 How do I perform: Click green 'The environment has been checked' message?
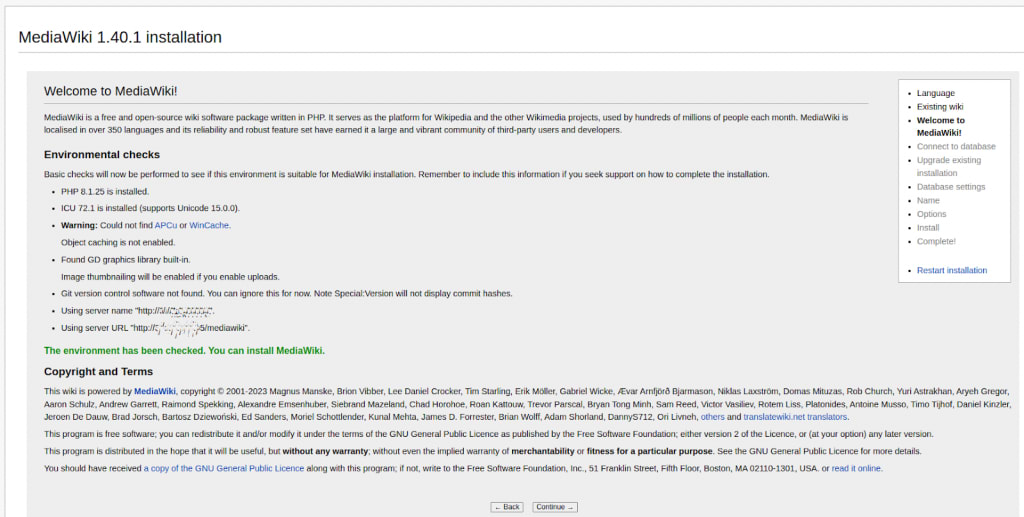pyautogui.click(x=184, y=351)
